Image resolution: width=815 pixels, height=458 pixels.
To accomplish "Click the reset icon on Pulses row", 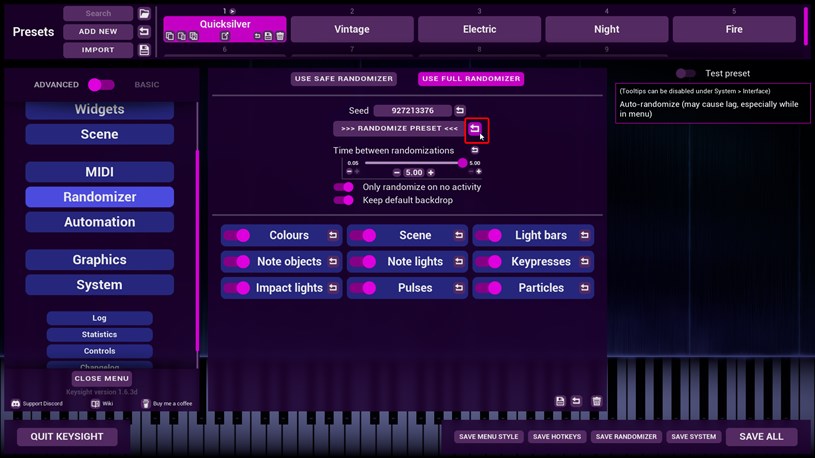I will tap(459, 287).
